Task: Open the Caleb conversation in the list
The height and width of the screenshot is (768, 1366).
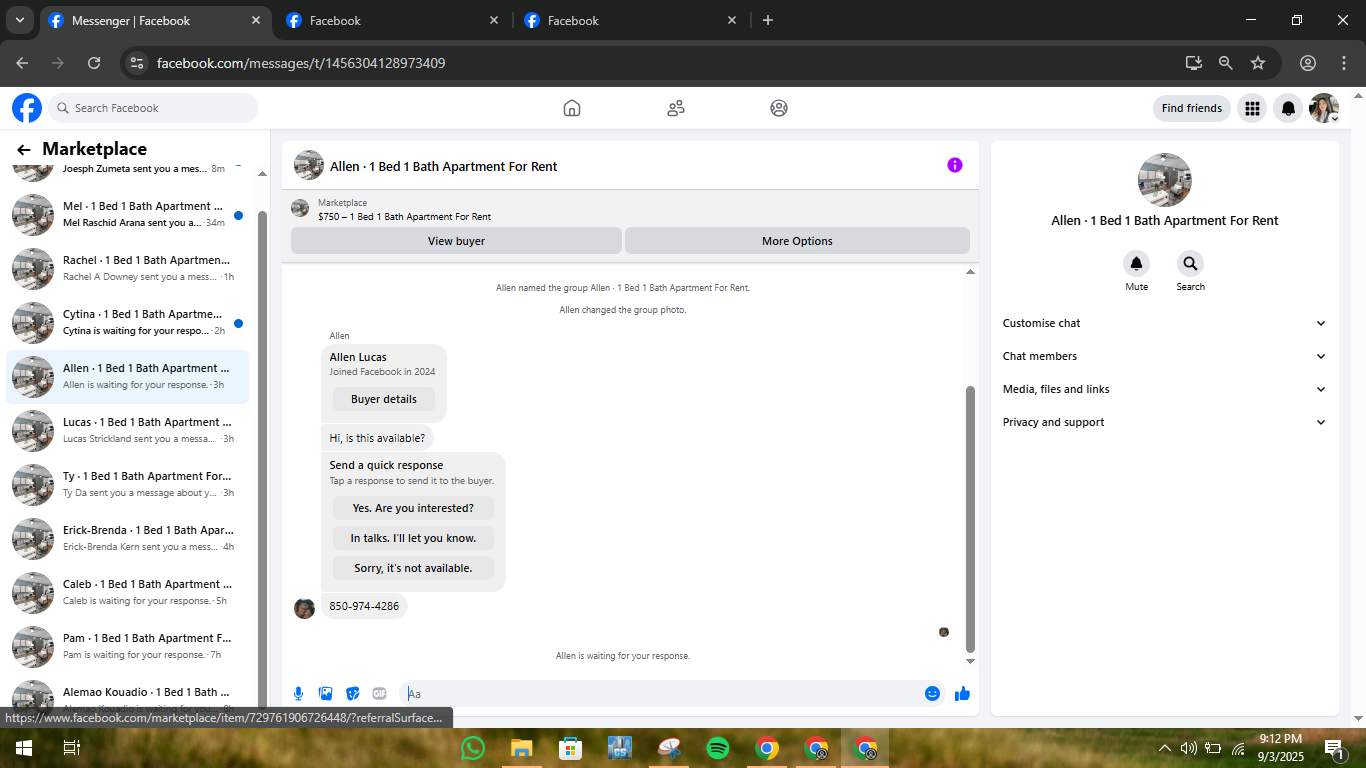Action: pyautogui.click(x=128, y=592)
